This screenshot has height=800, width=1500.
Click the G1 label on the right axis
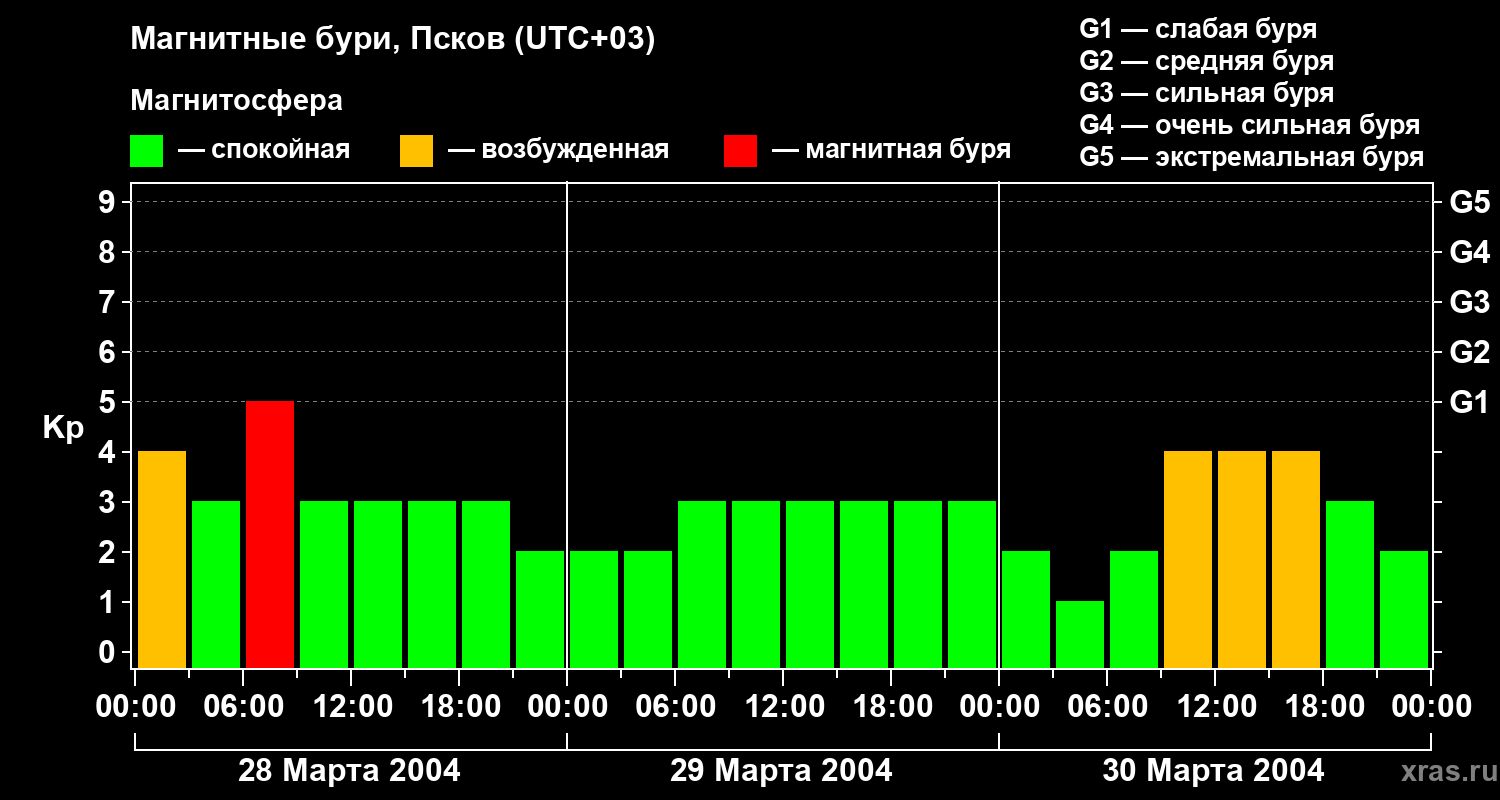[1469, 402]
